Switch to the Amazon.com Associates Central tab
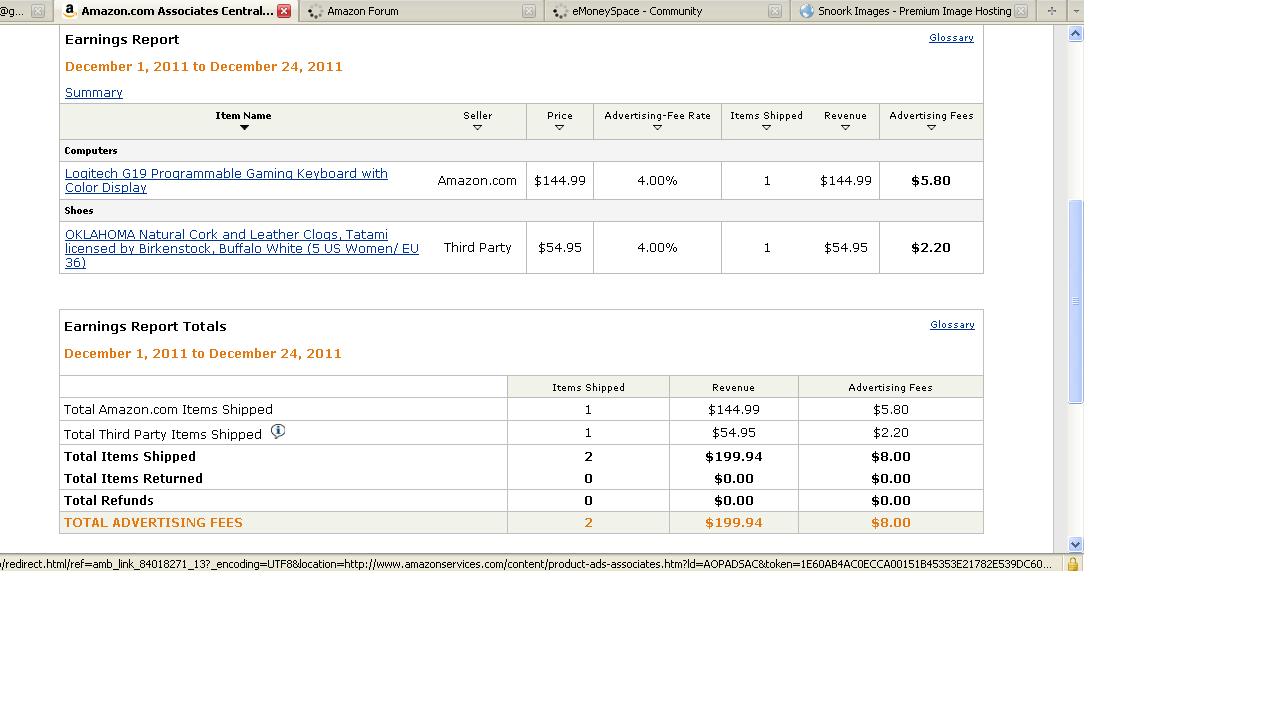The width and height of the screenshot is (1280, 720). 177,11
